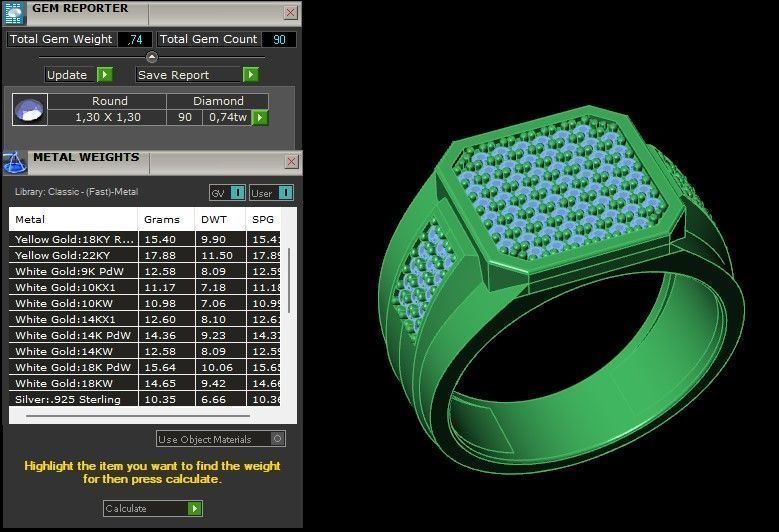The image size is (779, 532).
Task: Select the round gem thumbnail
Action: pyautogui.click(x=30, y=109)
